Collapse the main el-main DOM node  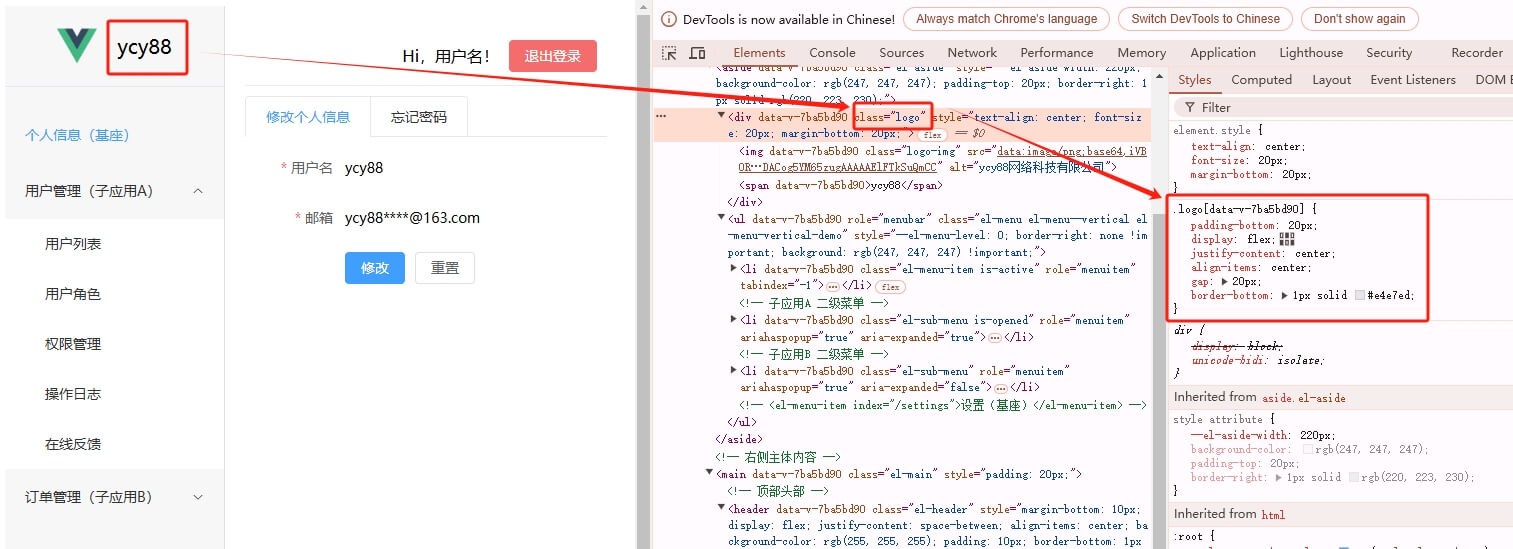point(709,474)
